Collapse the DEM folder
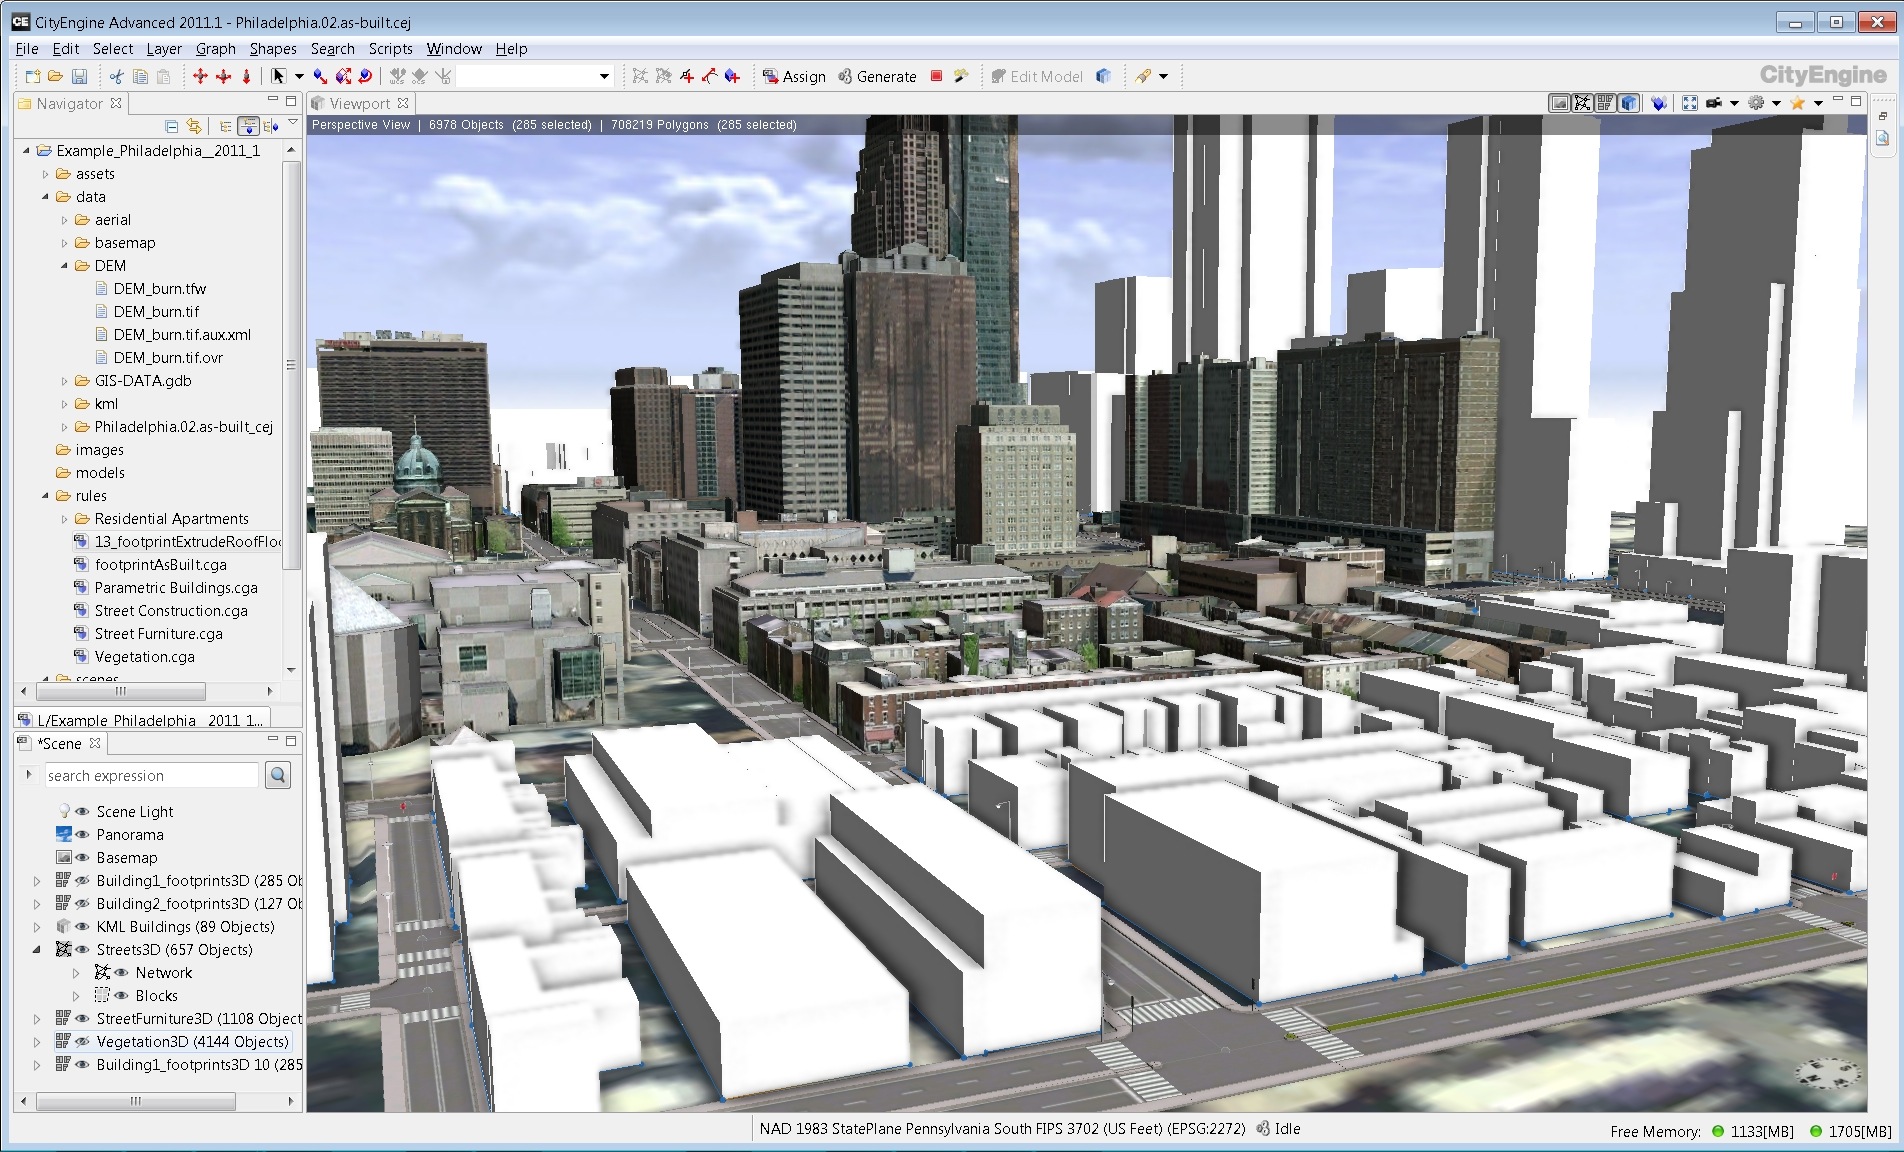This screenshot has height=1152, width=1904. pyautogui.click(x=64, y=266)
